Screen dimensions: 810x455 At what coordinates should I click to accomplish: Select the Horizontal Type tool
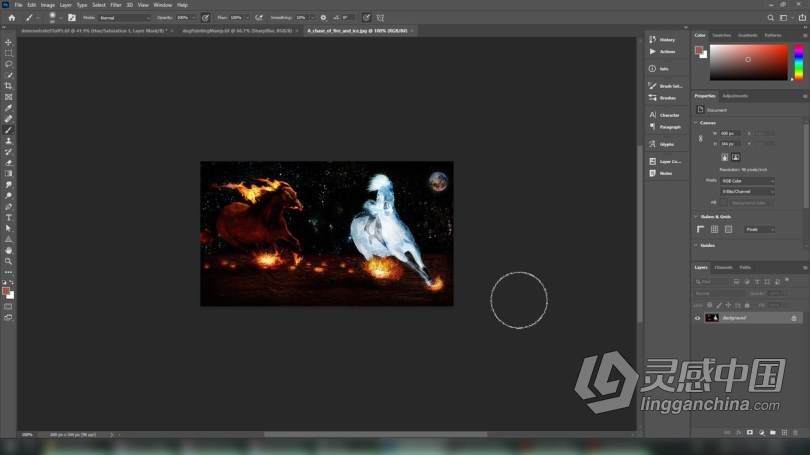coord(8,217)
